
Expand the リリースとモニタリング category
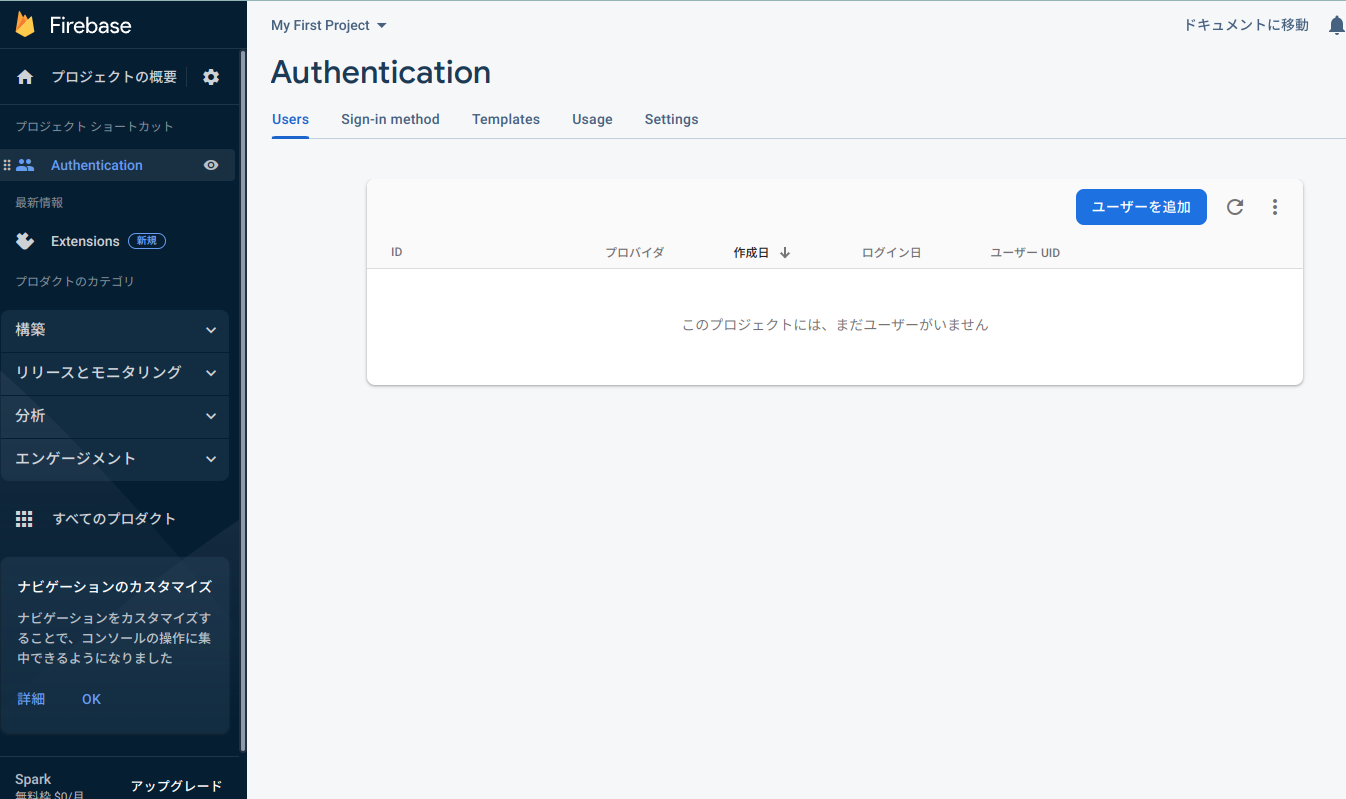pyautogui.click(x=115, y=373)
